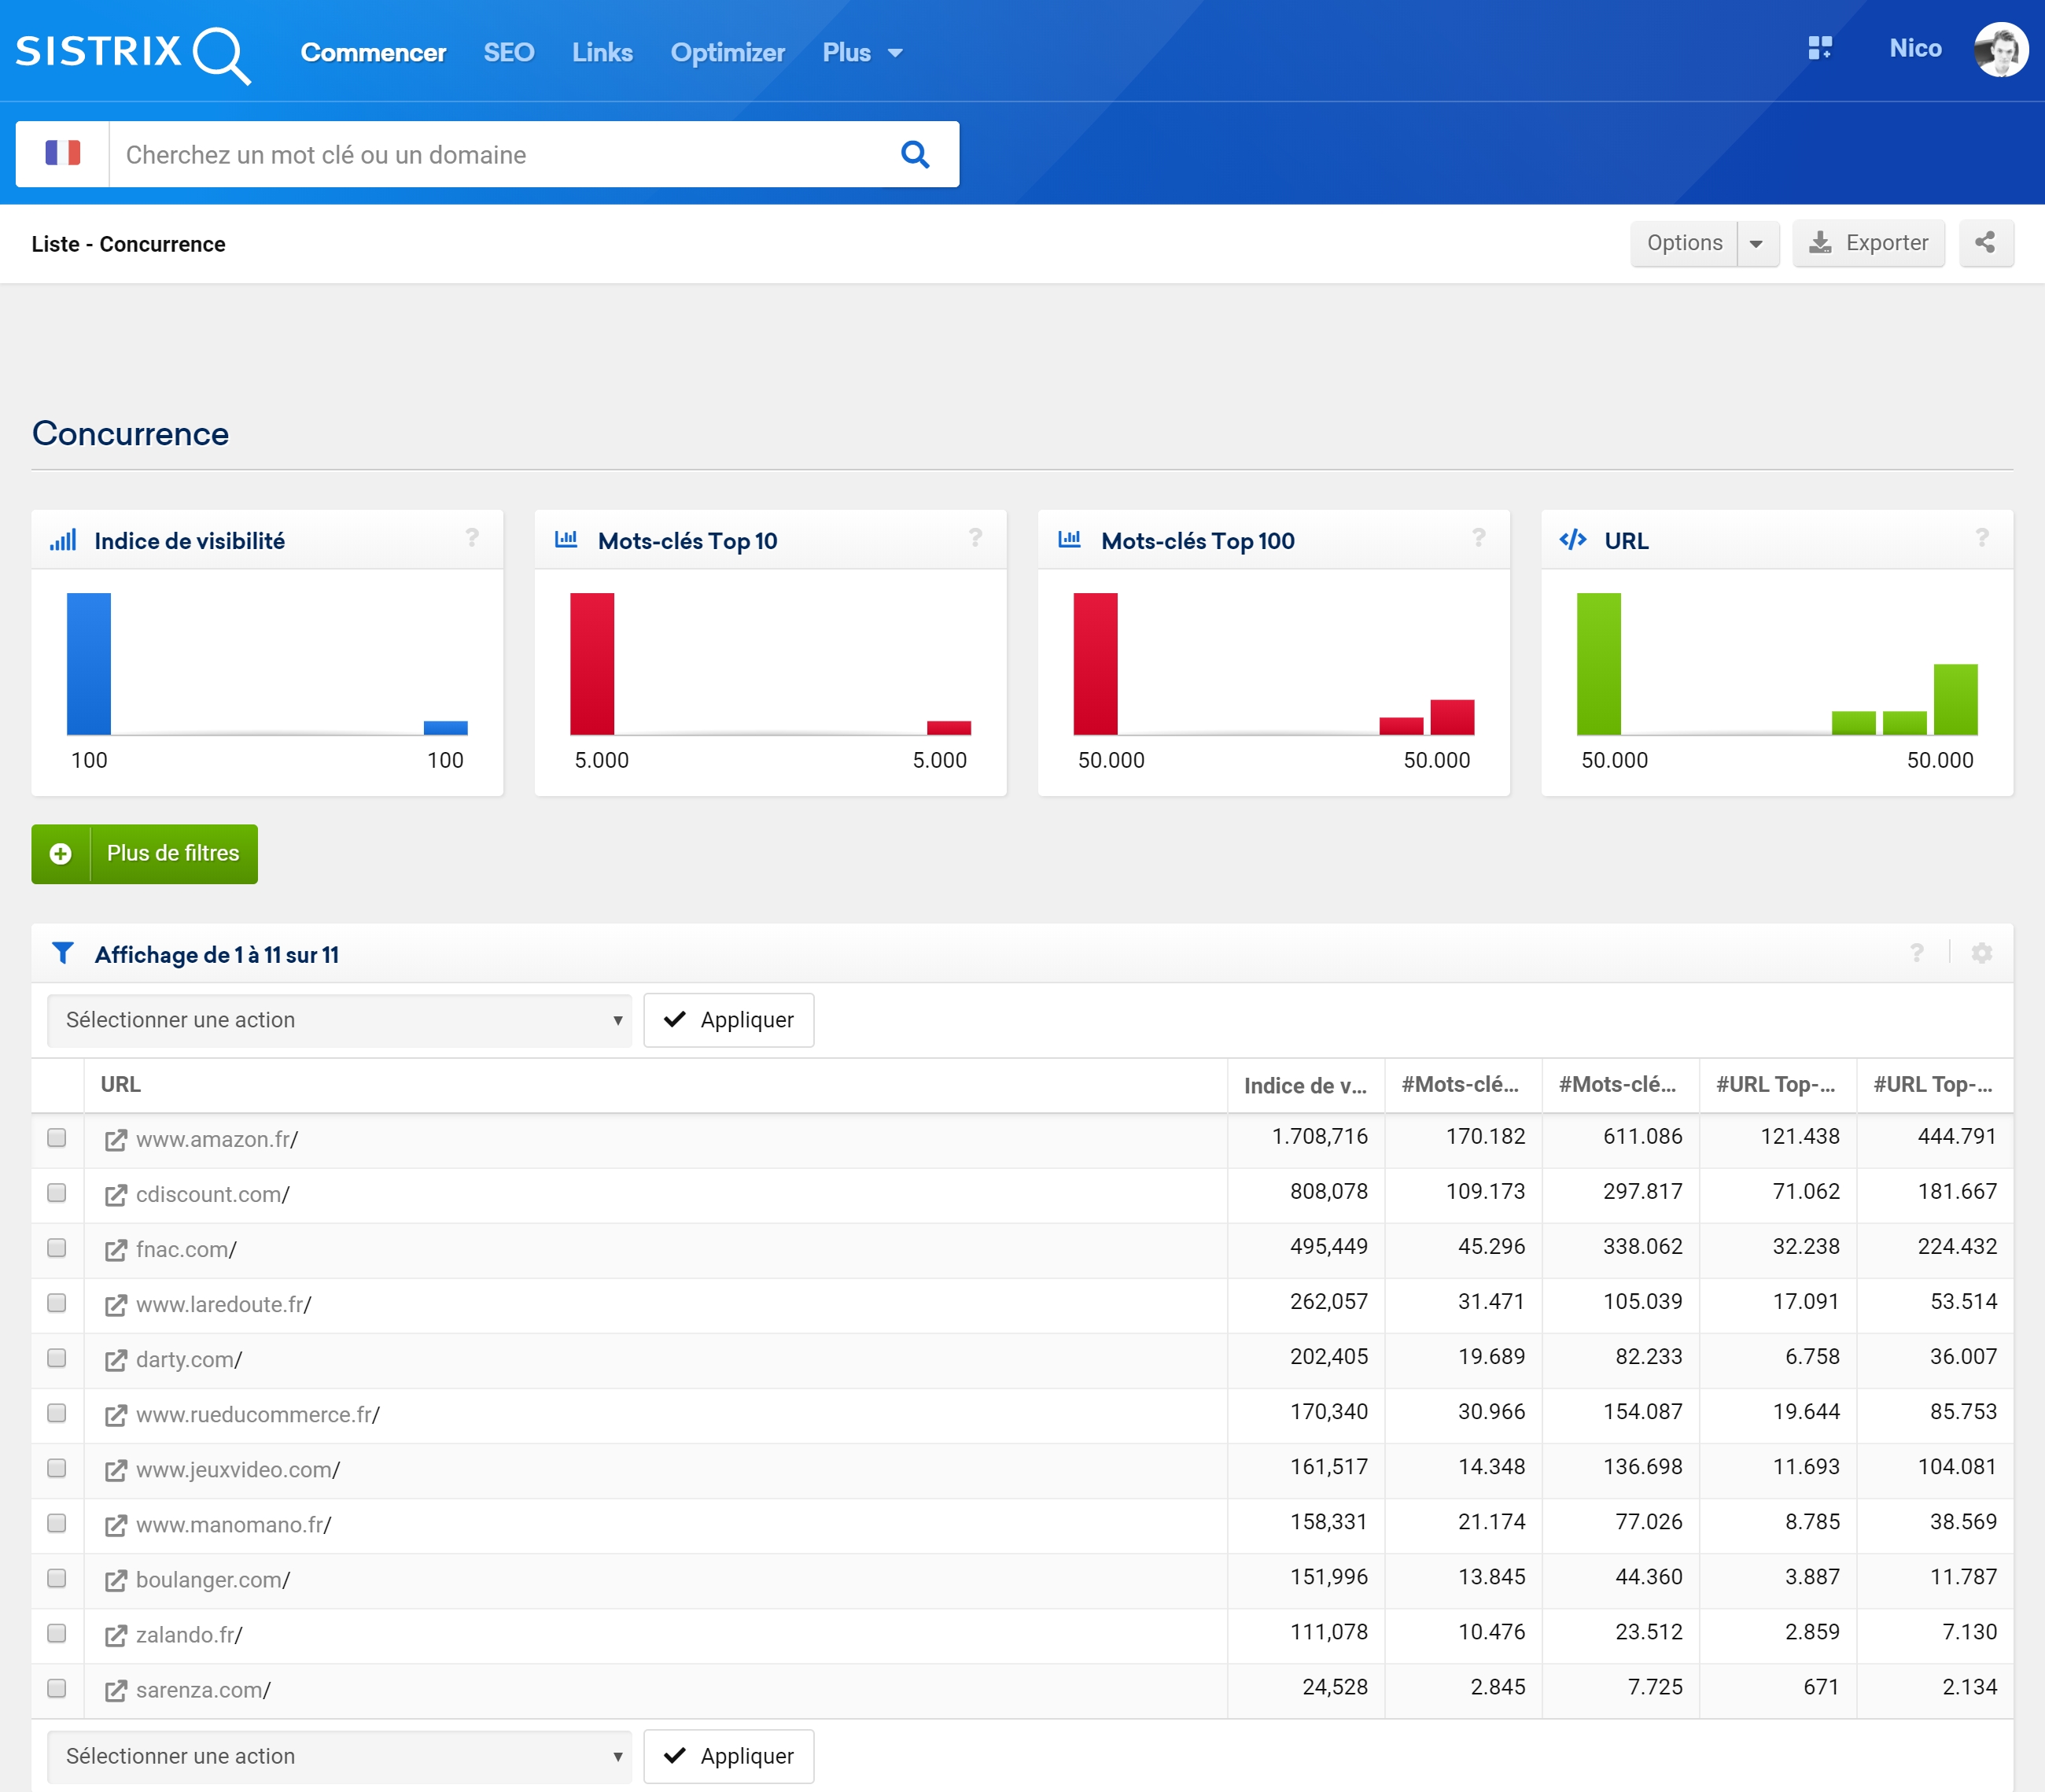Check the www.amazon.fr row checkbox
Viewport: 2045px width, 1792px height.
[57, 1138]
